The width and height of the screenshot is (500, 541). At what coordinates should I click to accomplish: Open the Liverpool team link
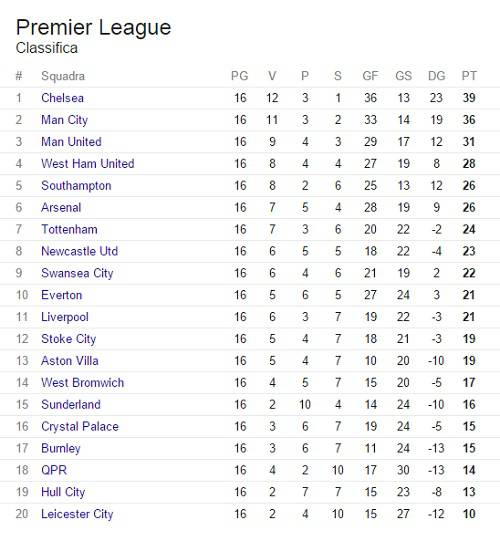65,317
